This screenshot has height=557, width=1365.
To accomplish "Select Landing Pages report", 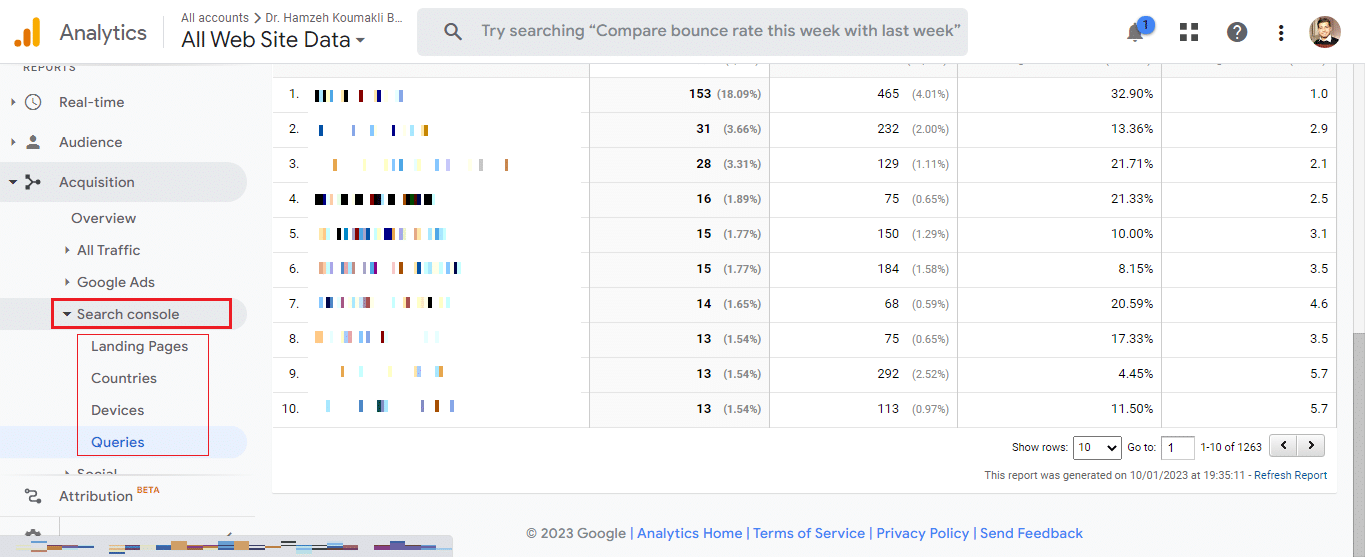I will tap(139, 346).
